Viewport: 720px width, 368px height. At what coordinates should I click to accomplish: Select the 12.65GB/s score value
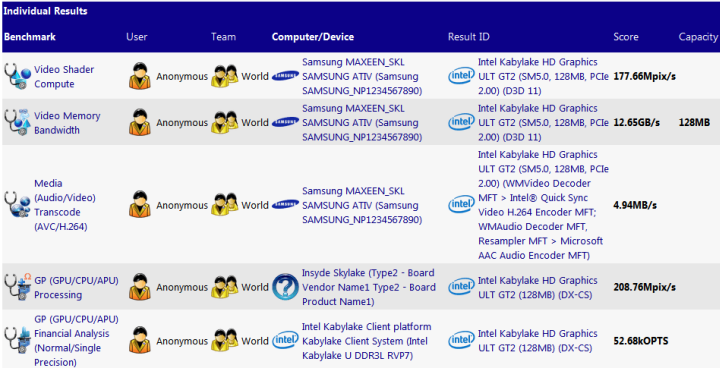click(636, 123)
